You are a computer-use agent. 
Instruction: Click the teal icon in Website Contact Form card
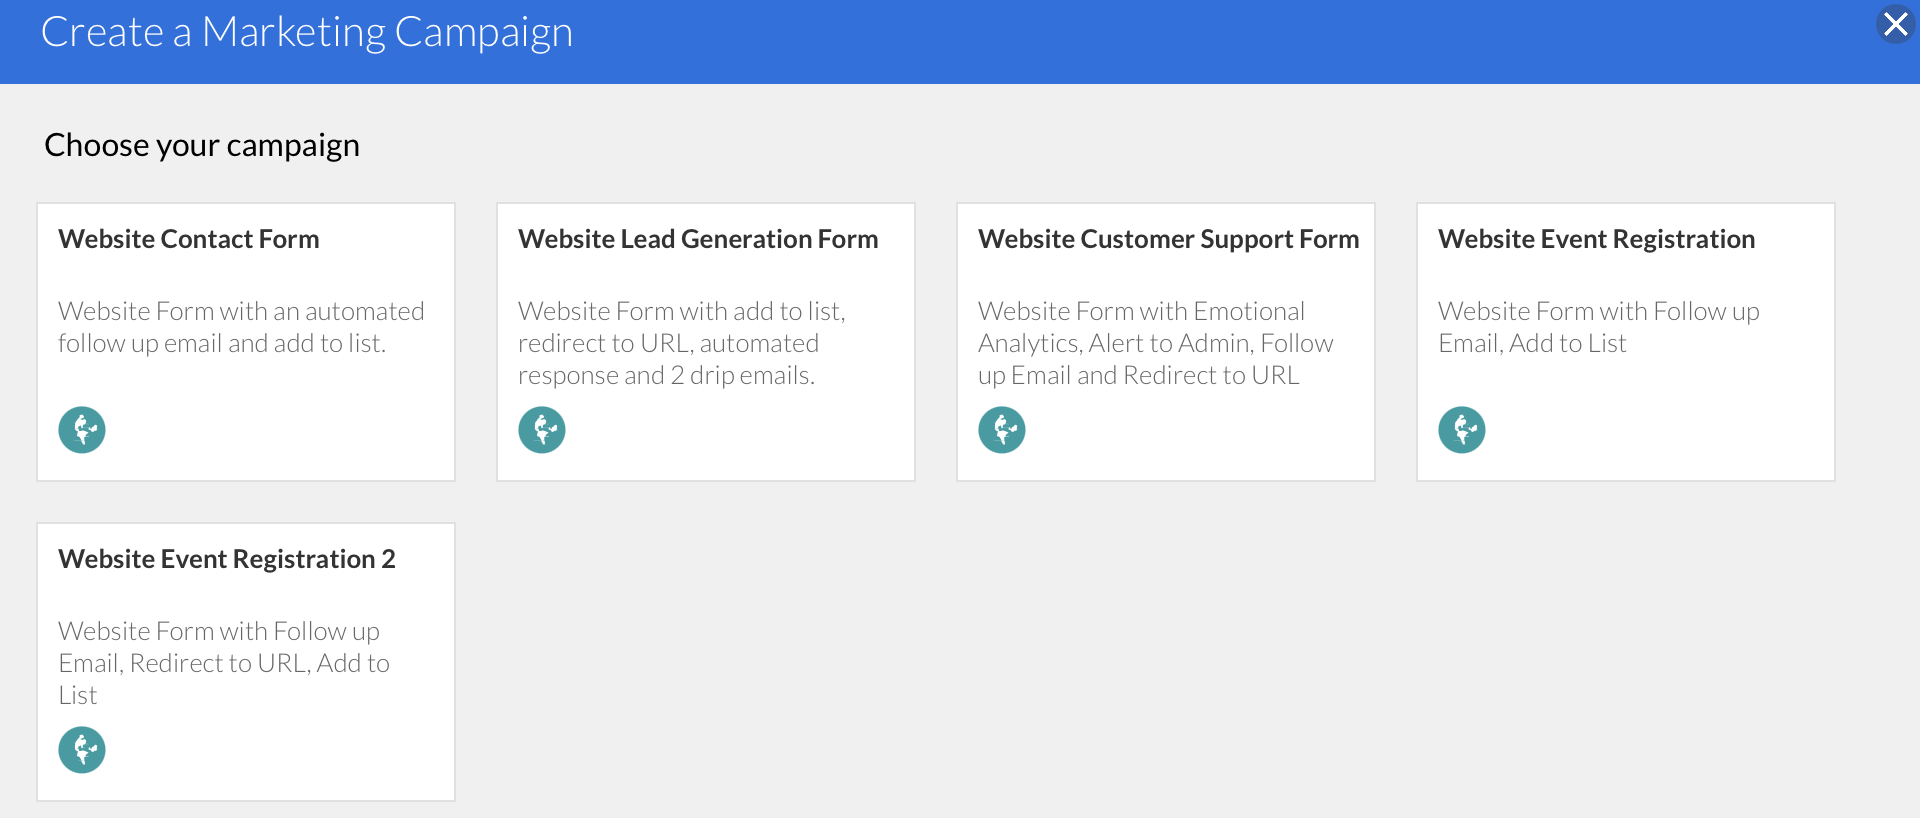82,430
